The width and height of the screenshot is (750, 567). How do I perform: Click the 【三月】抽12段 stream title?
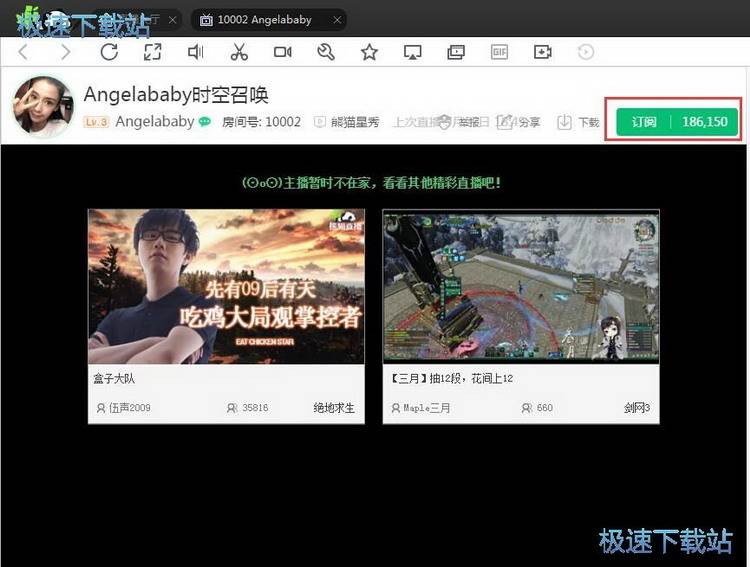451,378
